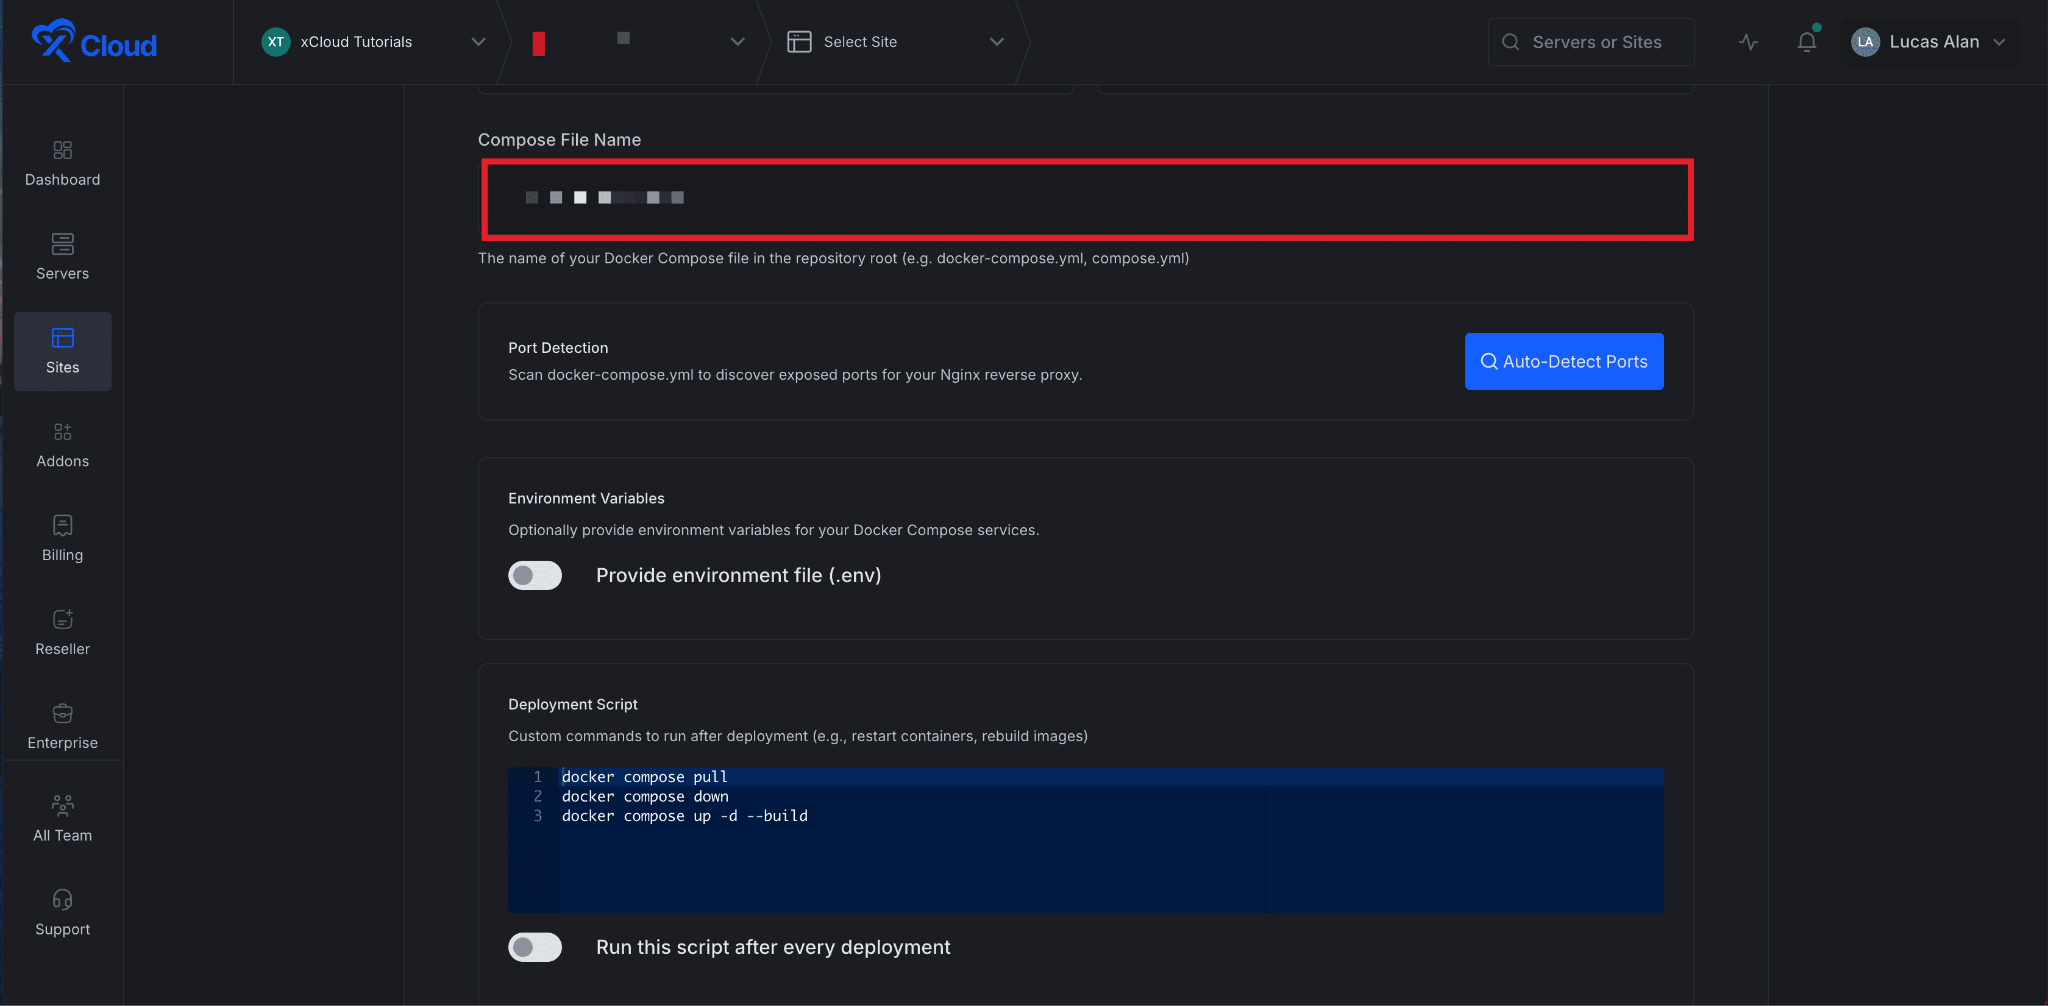This screenshot has height=1006, width=2048.
Task: Open Support in the sidebar
Action: [62, 913]
